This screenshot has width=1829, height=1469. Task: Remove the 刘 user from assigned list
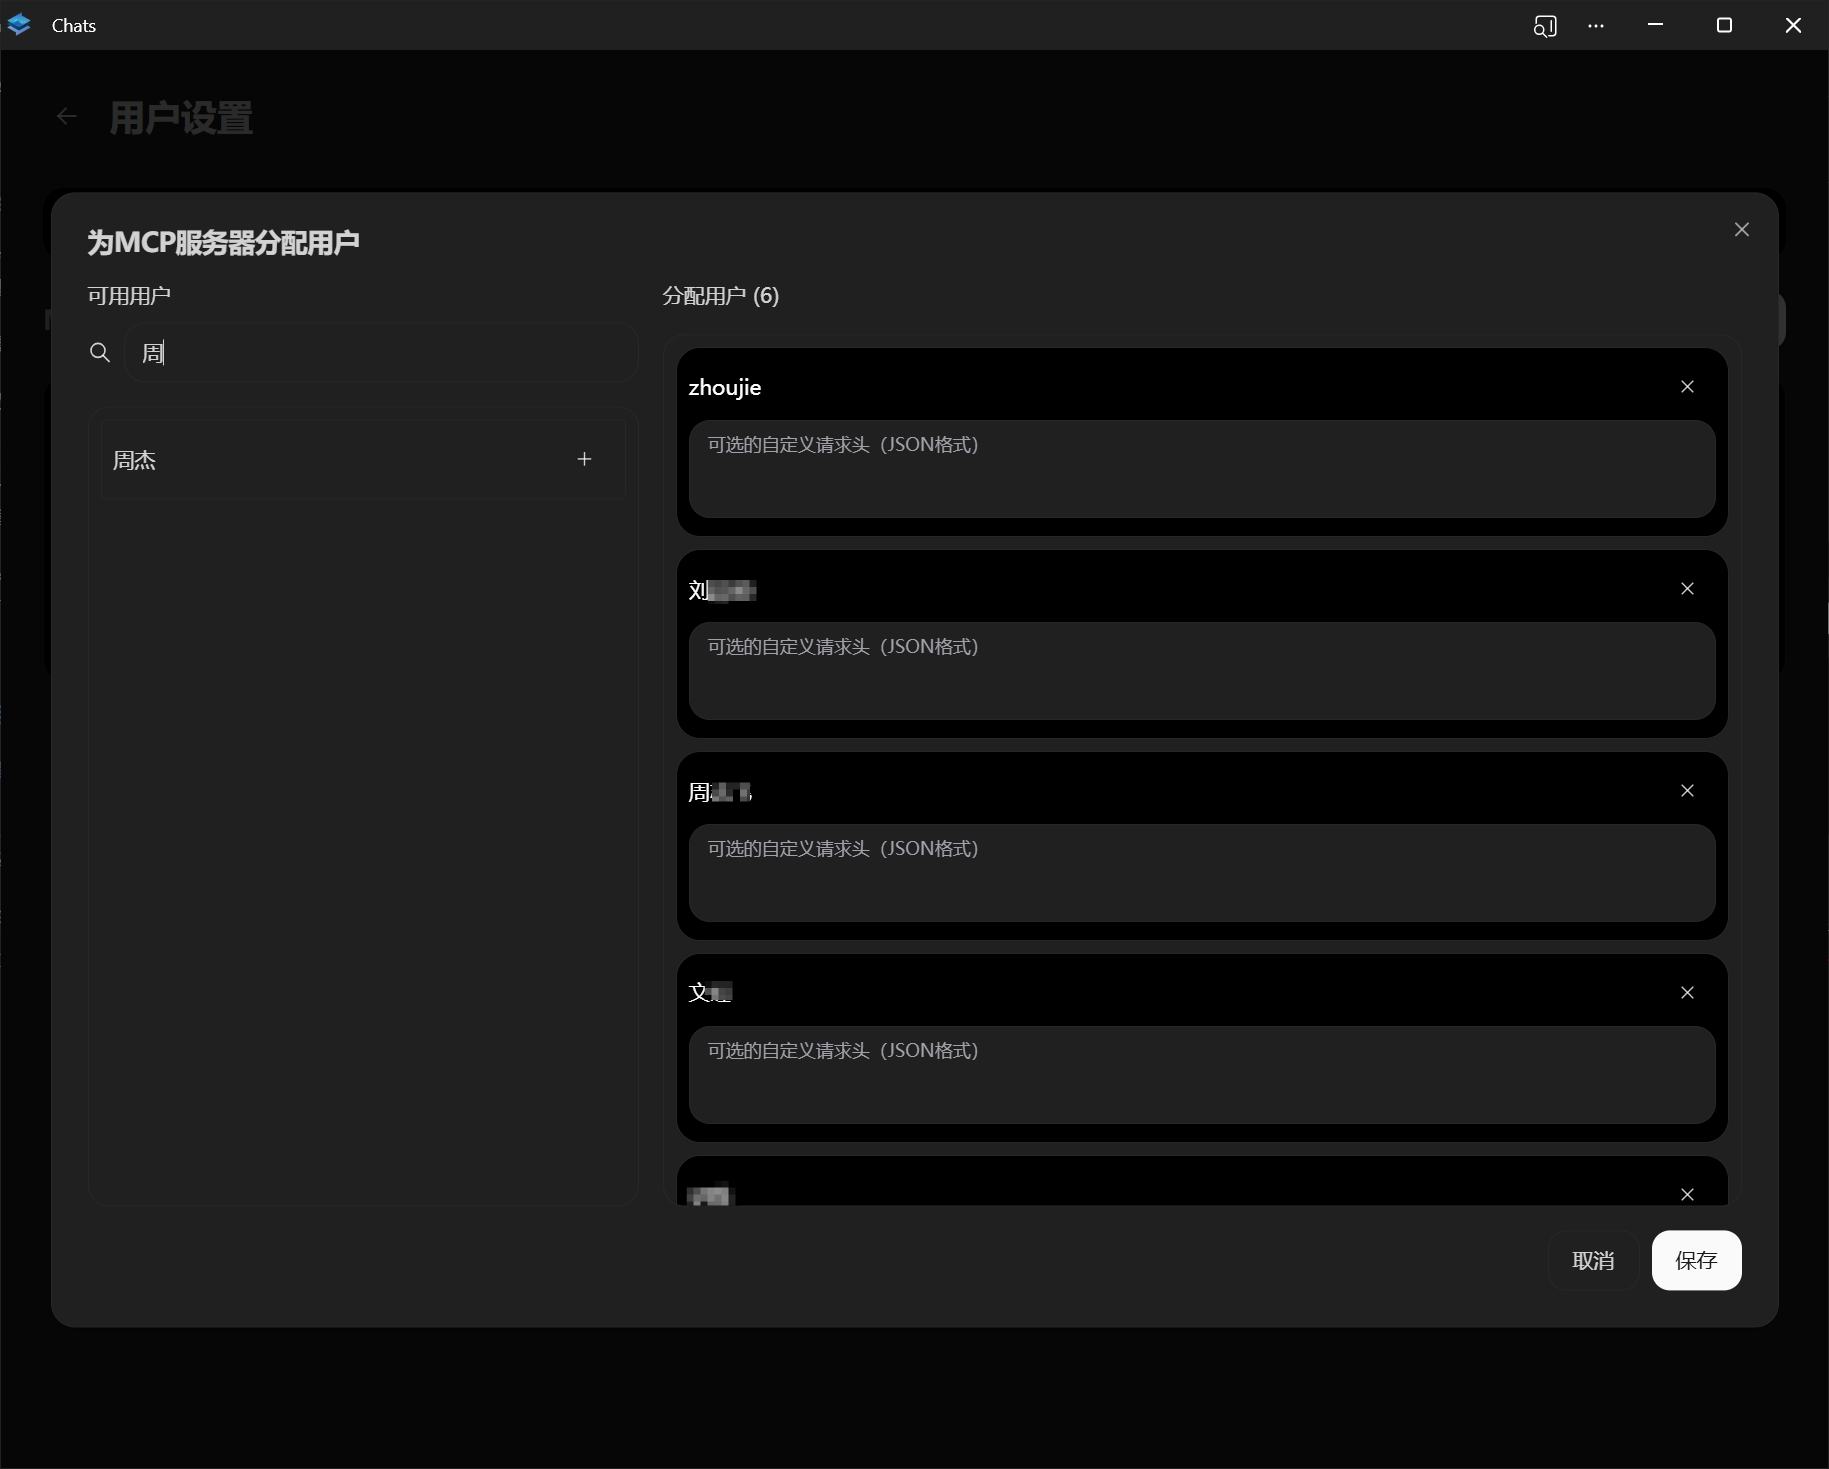tap(1688, 589)
